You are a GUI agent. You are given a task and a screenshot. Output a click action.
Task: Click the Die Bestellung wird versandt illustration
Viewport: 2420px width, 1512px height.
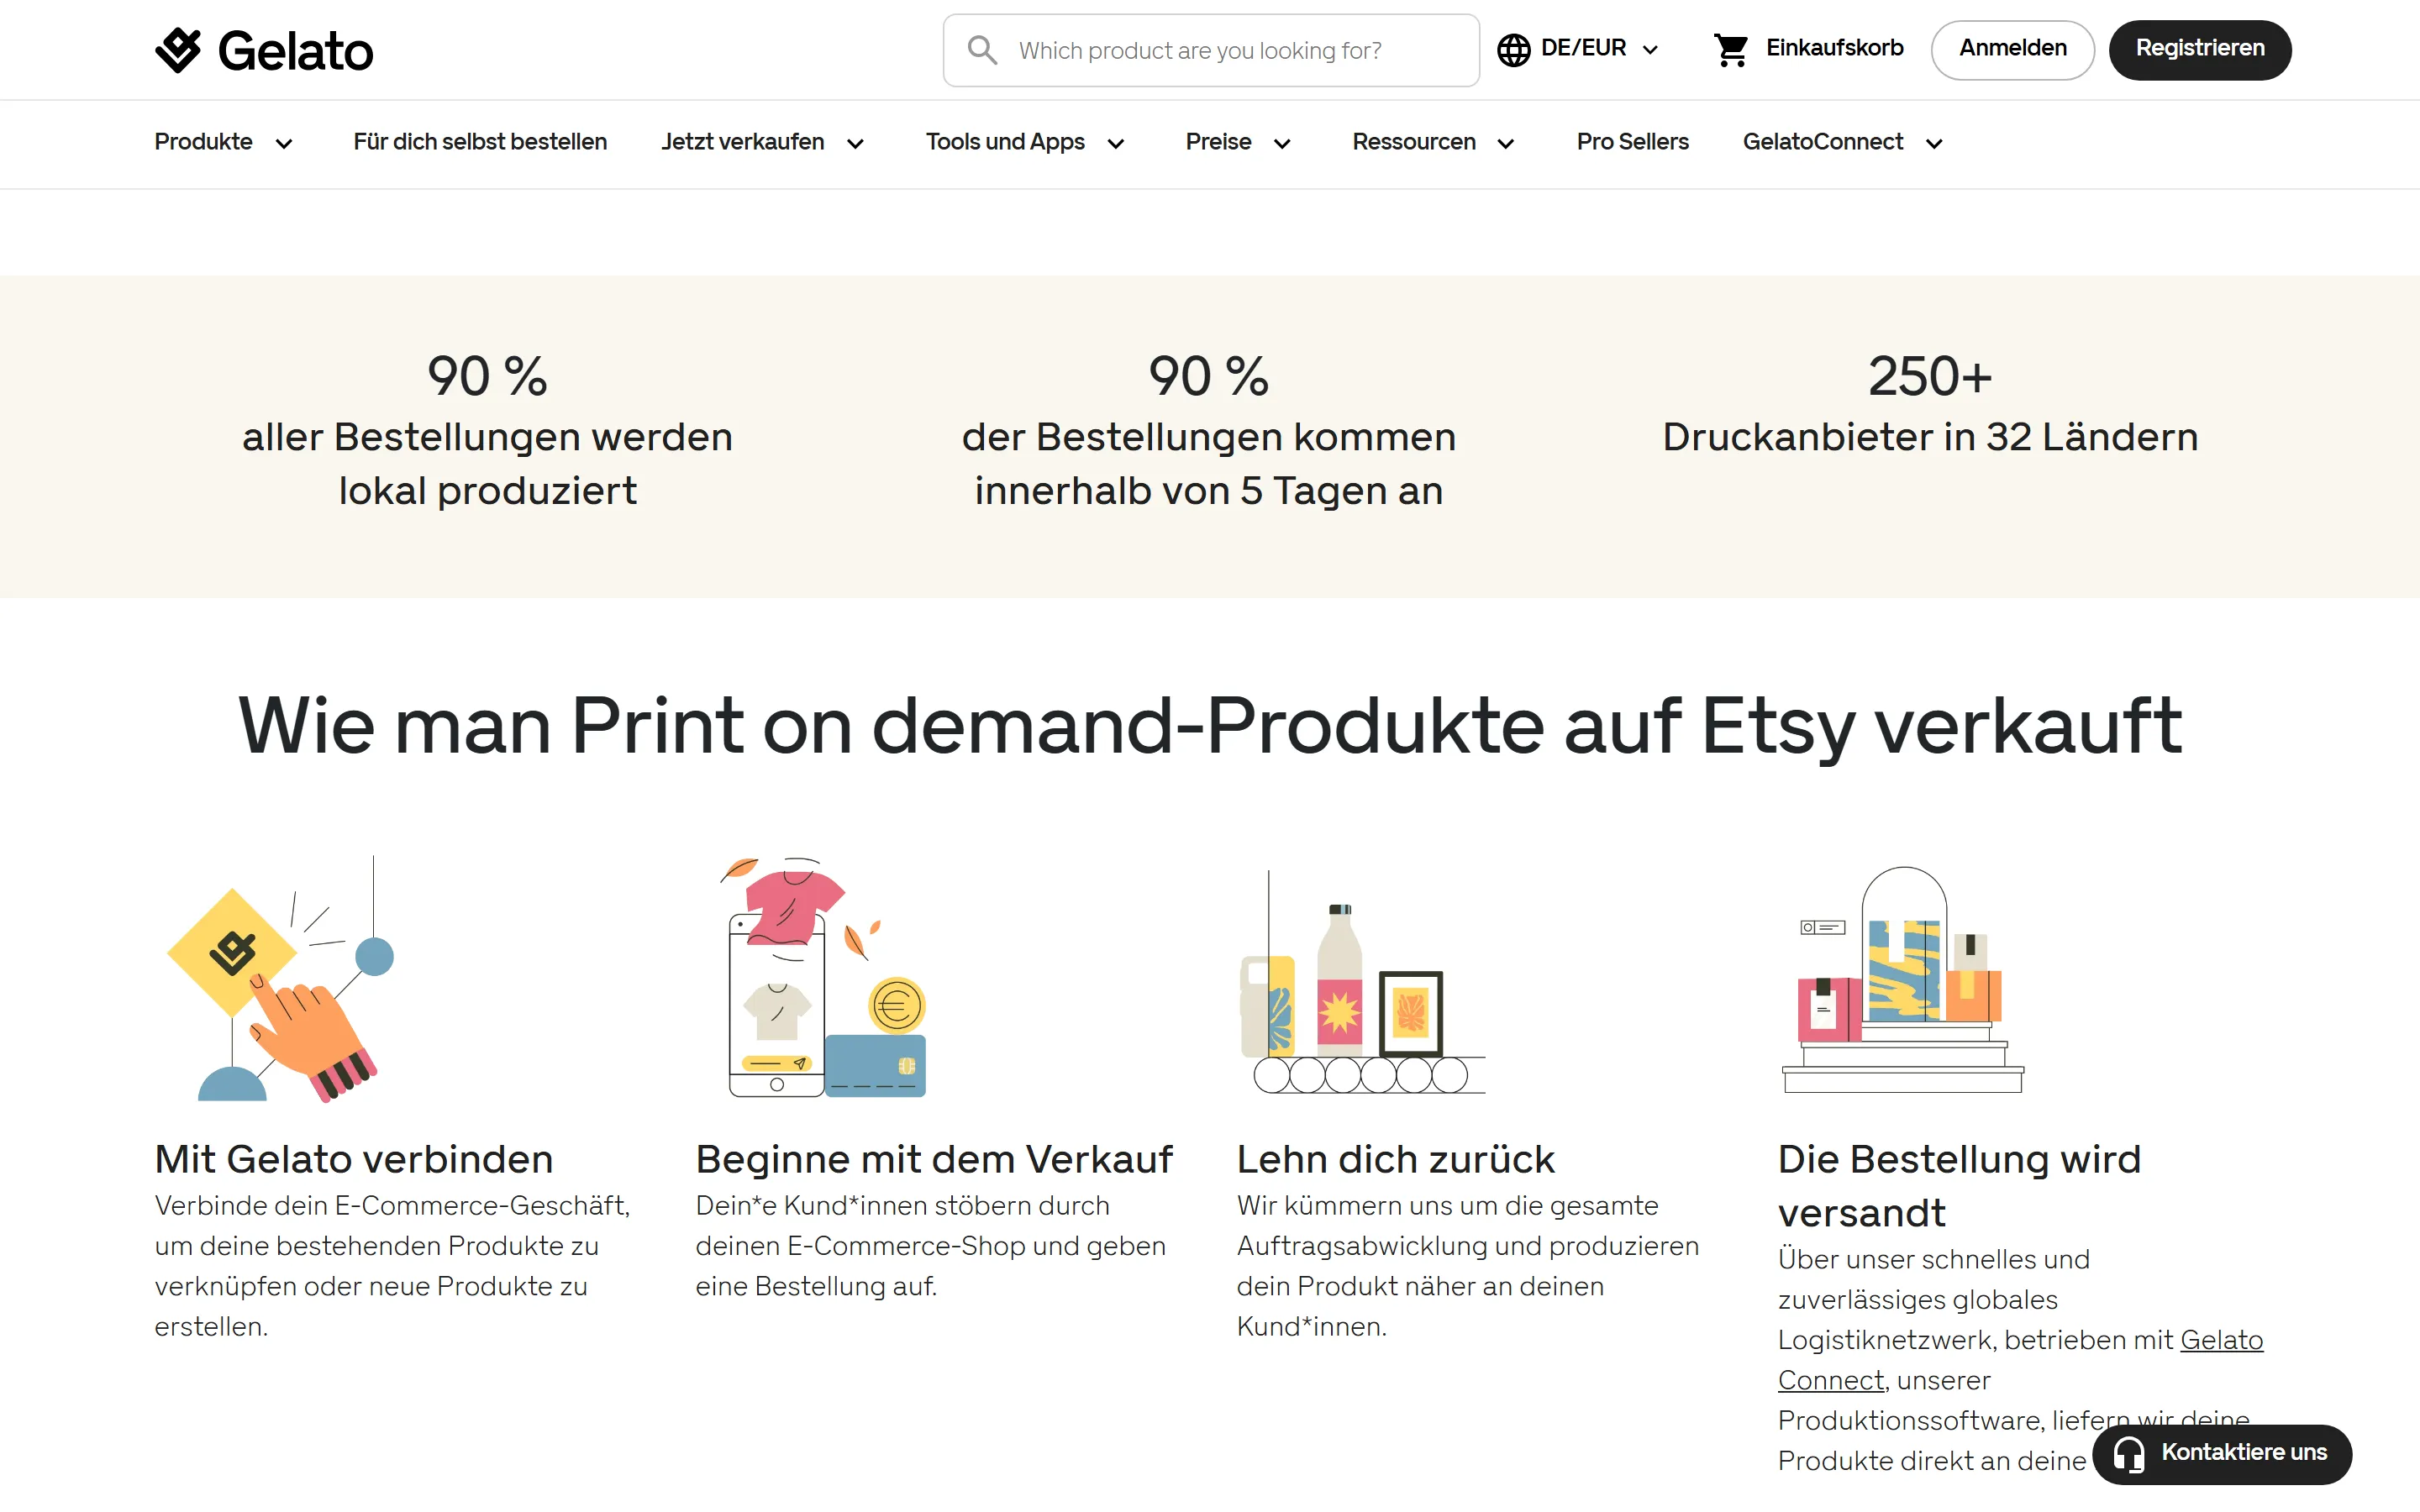point(1903,980)
